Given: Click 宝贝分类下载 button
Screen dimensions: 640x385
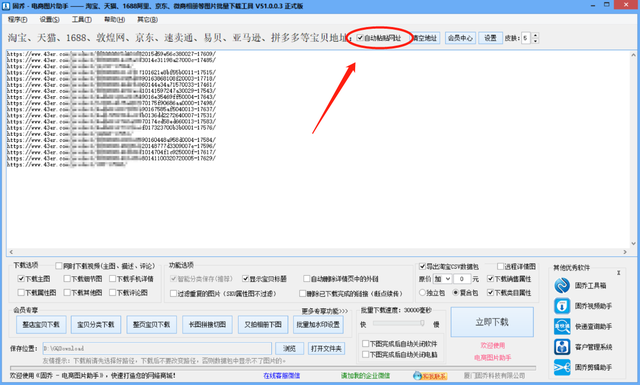Looking at the screenshot, I should [96, 325].
